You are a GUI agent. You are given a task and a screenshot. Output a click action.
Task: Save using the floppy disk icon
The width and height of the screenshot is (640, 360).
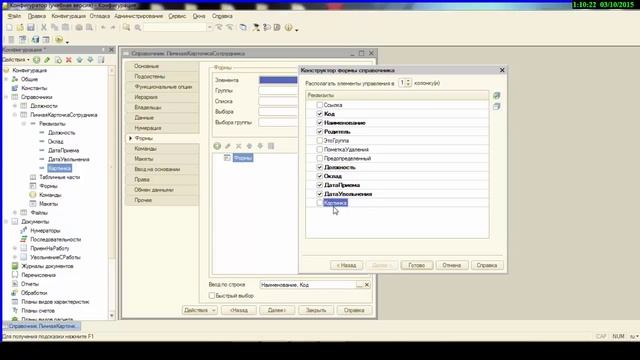(31, 27)
